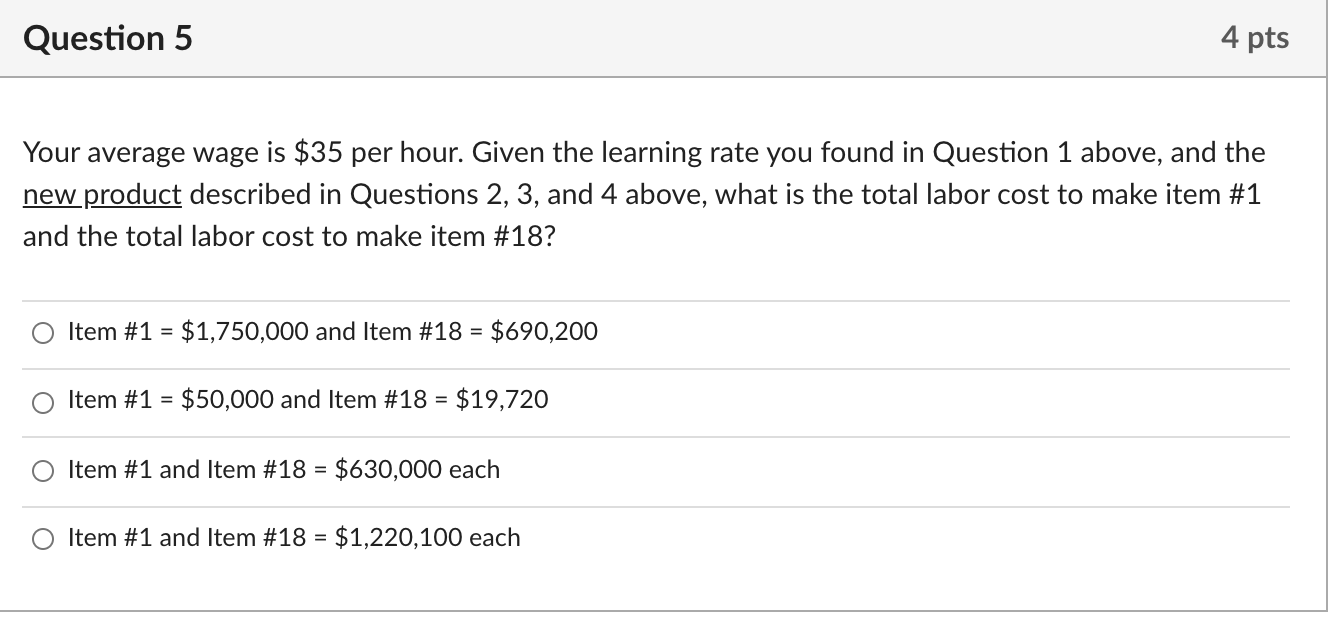The height and width of the screenshot is (622, 1334).
Task: Click the answer label ending with $19,720
Action: click(x=308, y=400)
